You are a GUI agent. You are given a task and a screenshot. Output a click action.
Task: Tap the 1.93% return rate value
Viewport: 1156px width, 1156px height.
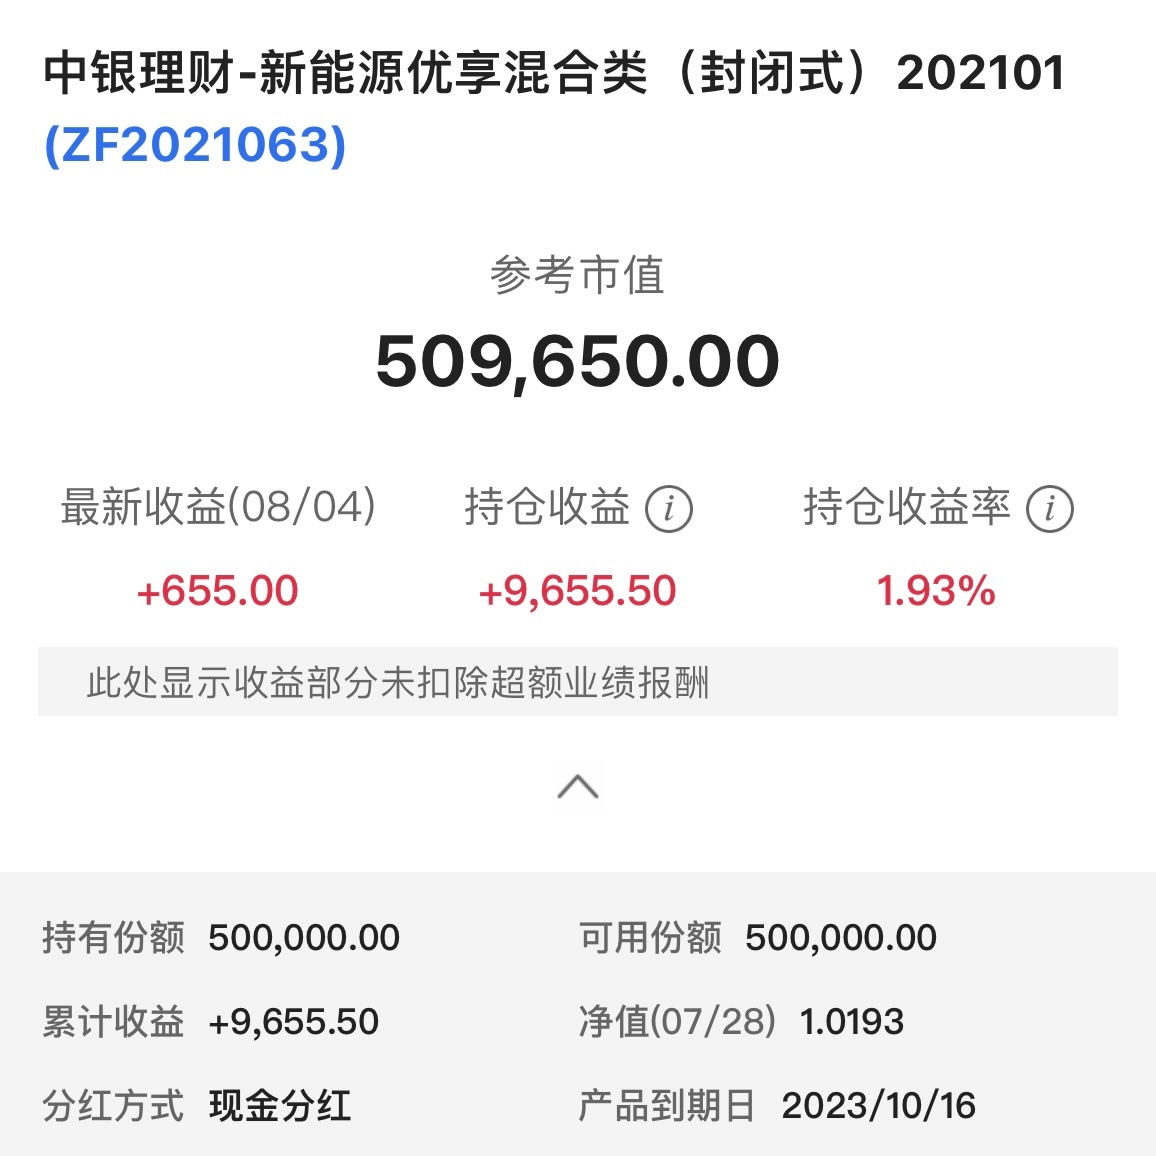[x=936, y=591]
